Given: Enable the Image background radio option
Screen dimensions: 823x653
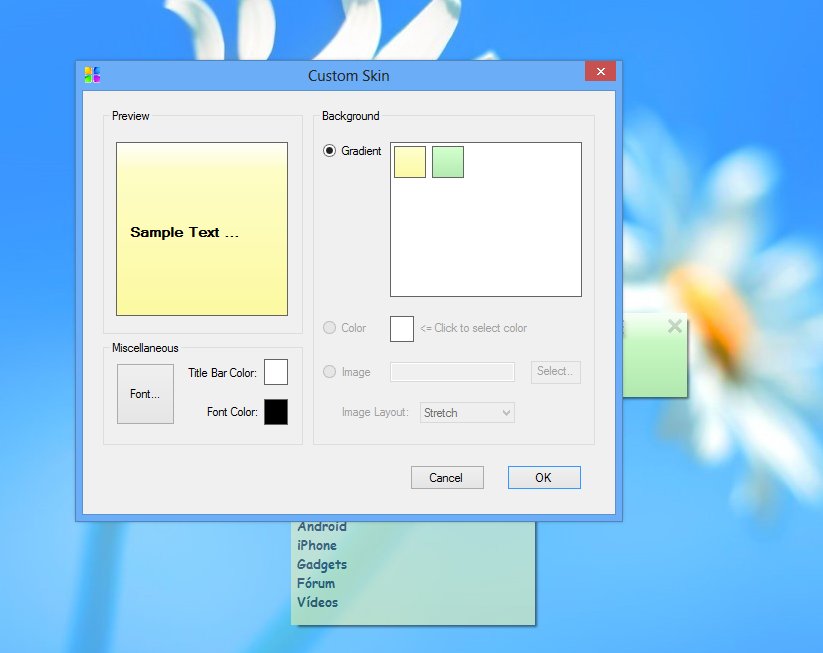Looking at the screenshot, I should click(330, 372).
